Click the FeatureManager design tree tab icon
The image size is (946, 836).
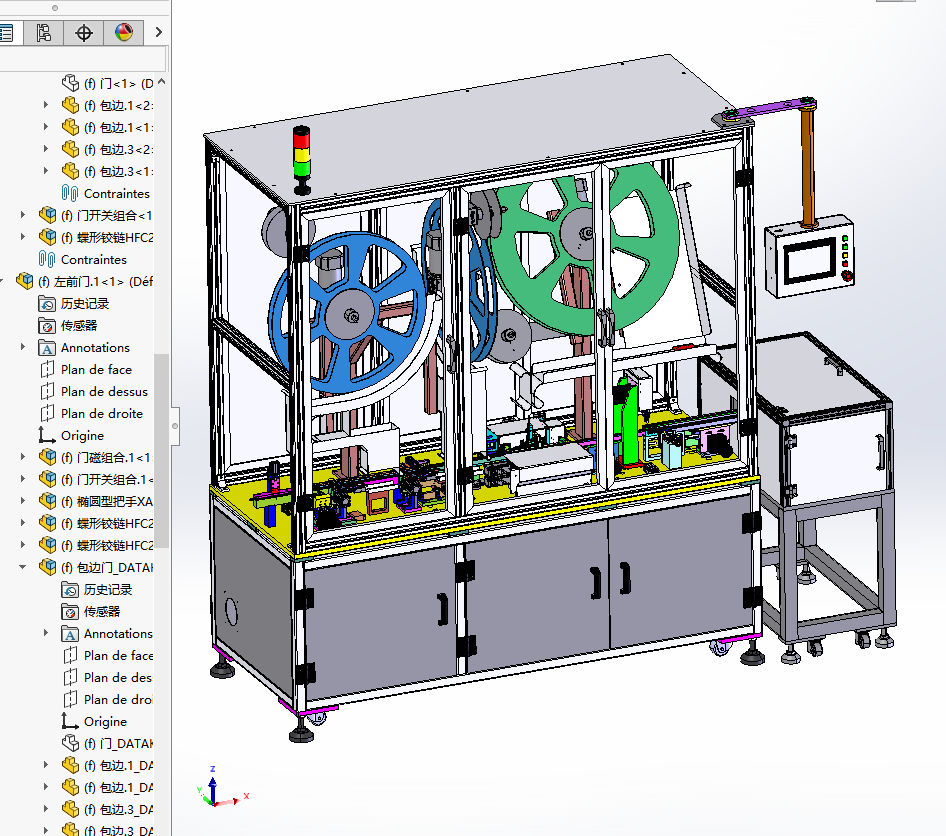[6, 33]
